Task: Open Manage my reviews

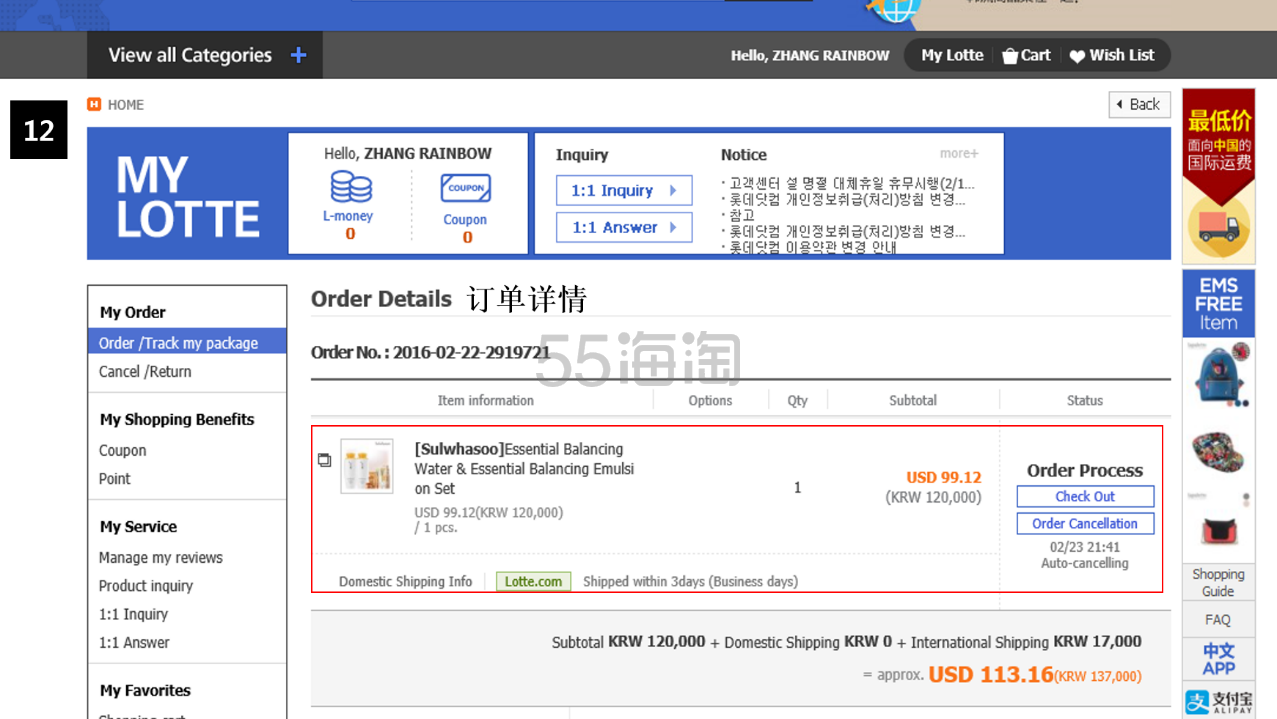Action: pyautogui.click(x=160, y=557)
